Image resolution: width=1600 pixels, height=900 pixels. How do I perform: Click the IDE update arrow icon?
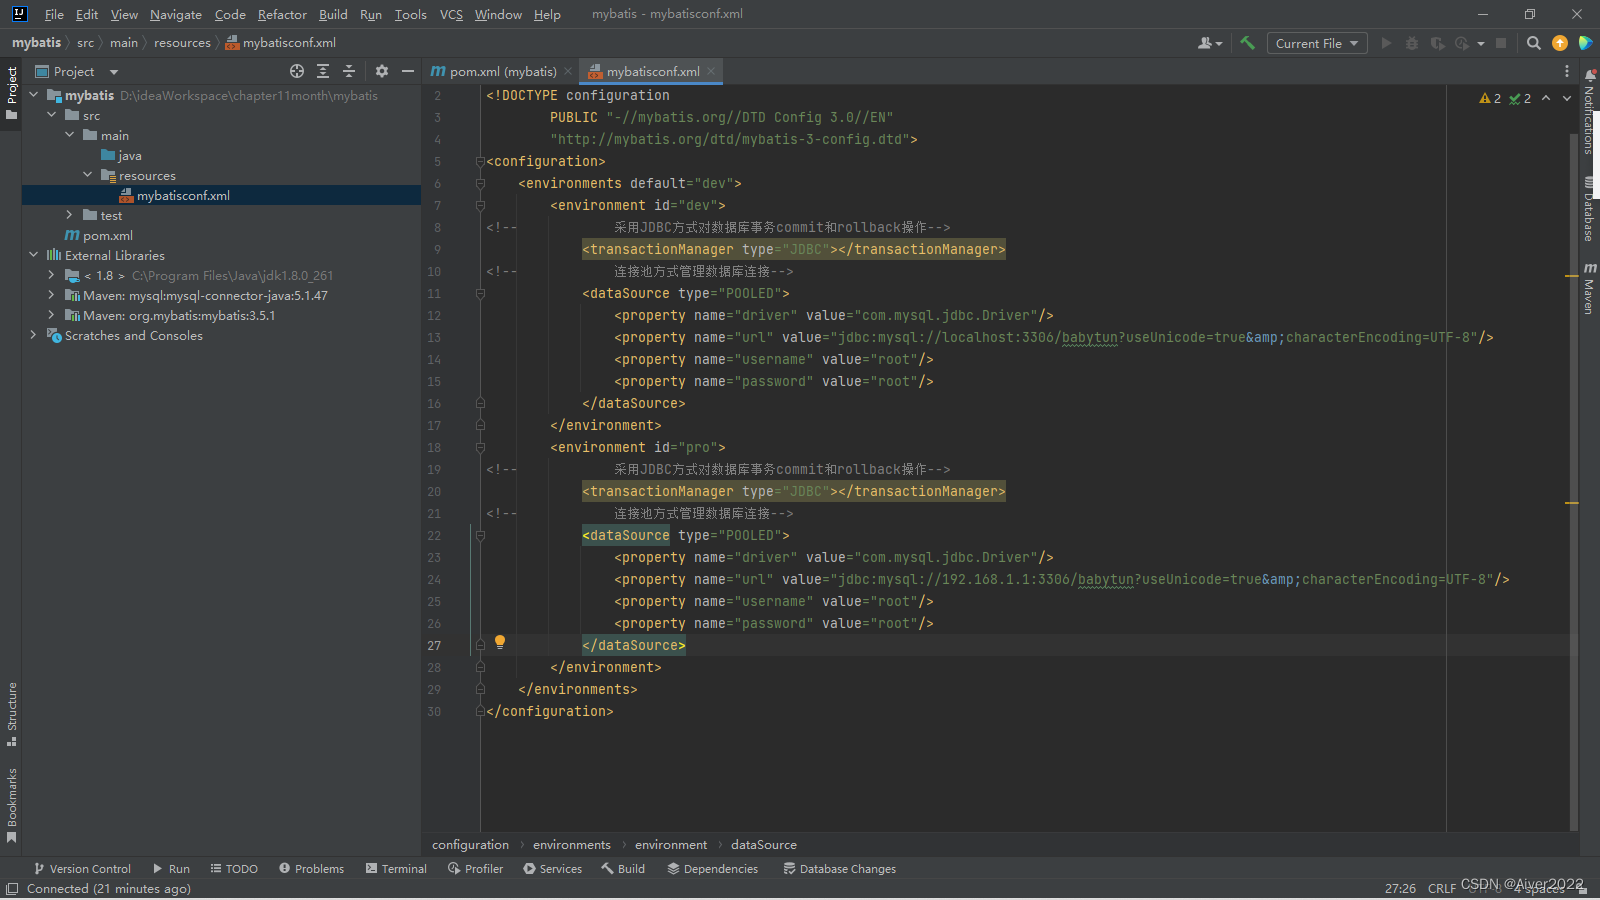coord(1559,43)
